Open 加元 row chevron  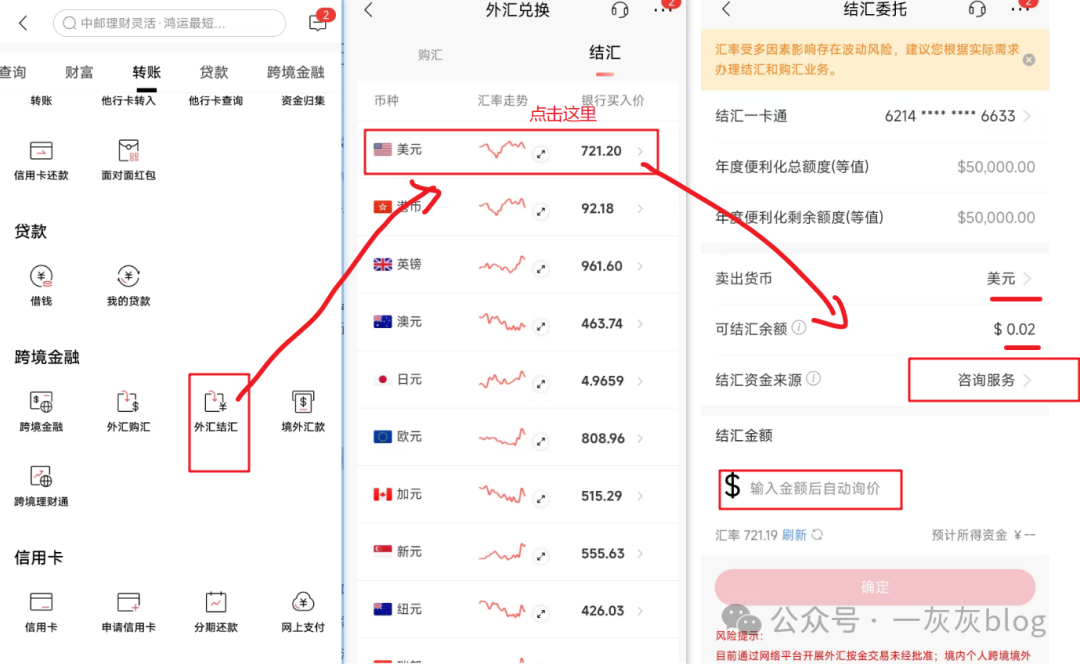click(x=641, y=495)
